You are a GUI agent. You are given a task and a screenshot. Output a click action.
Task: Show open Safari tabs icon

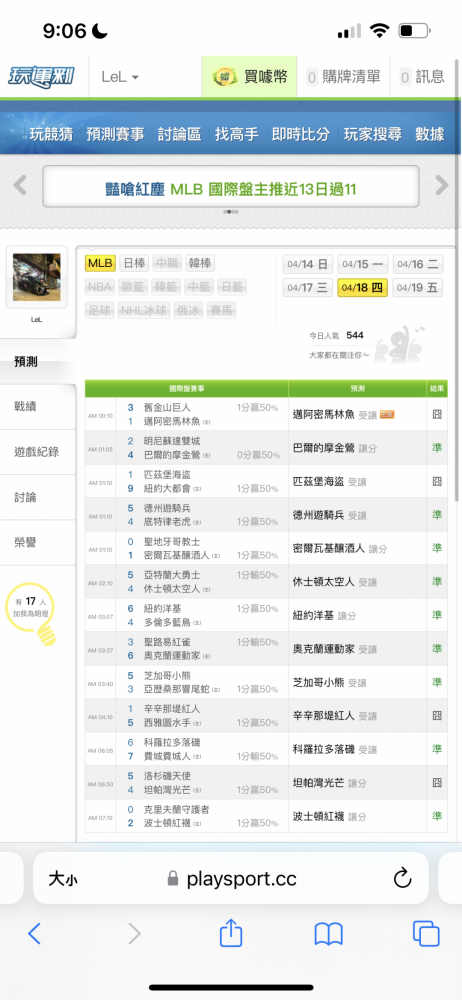426,934
